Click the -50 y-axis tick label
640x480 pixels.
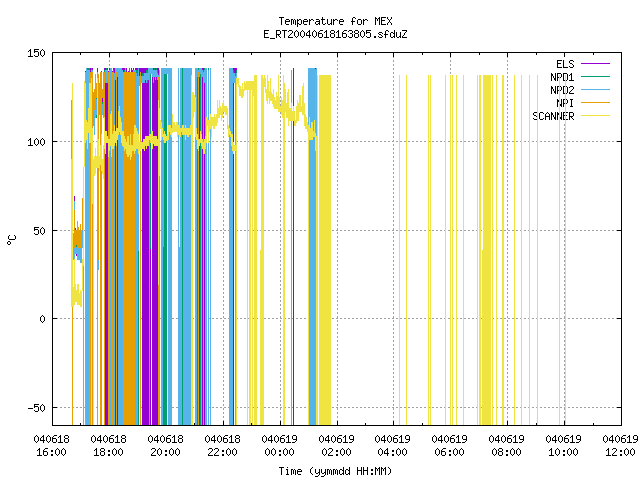36,408
